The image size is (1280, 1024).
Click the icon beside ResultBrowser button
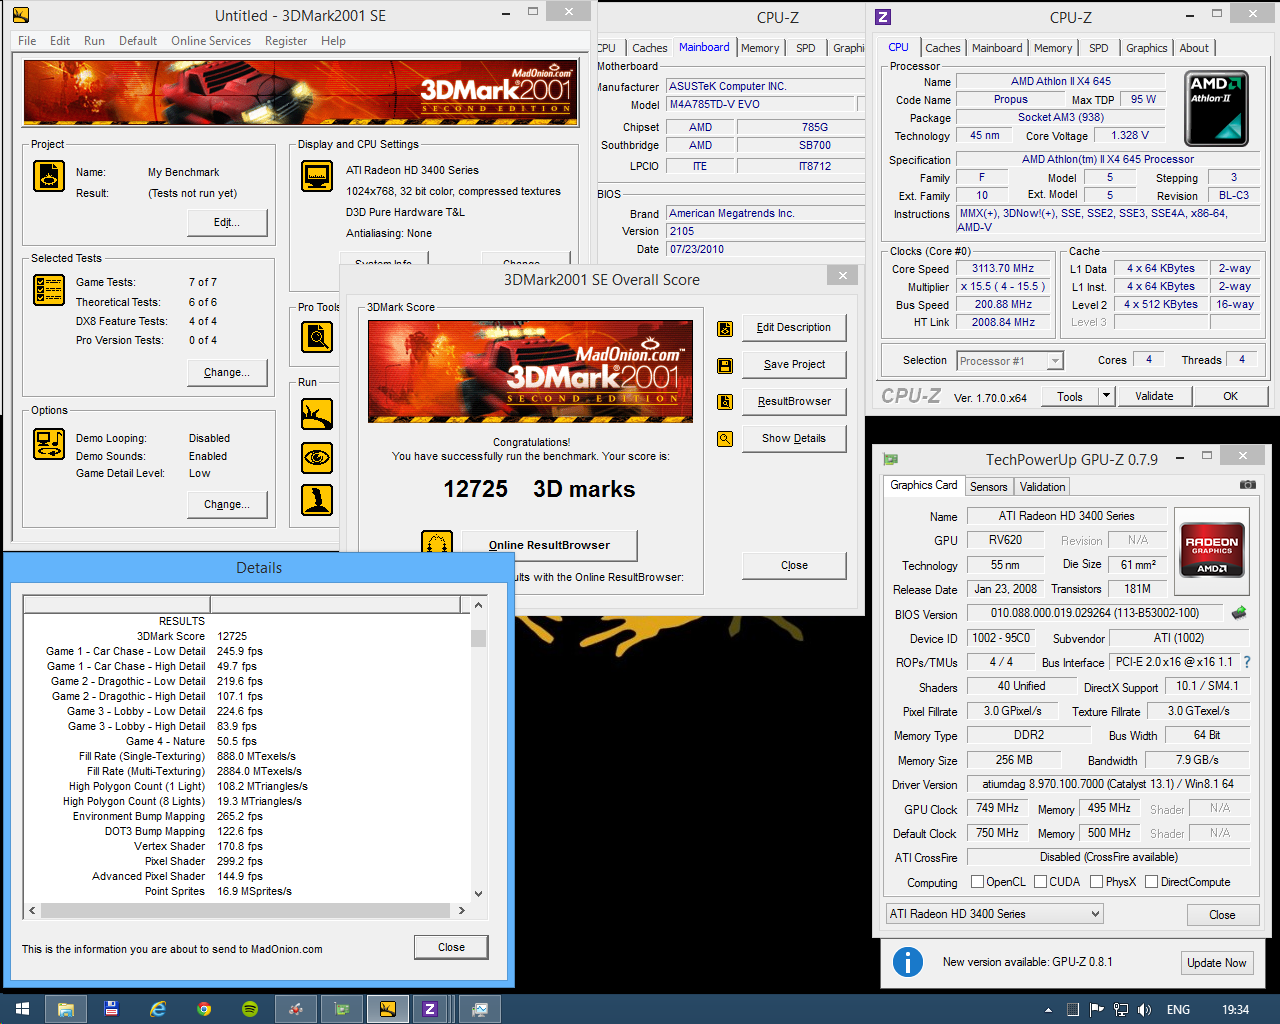(x=725, y=402)
